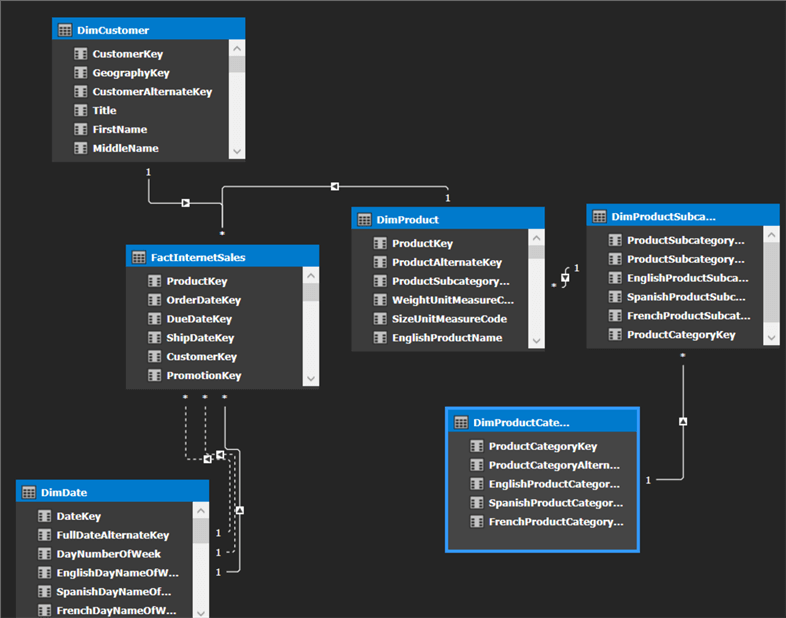The width and height of the screenshot is (786, 618).
Task: Click the DimDate table header icon
Action: click(x=29, y=492)
